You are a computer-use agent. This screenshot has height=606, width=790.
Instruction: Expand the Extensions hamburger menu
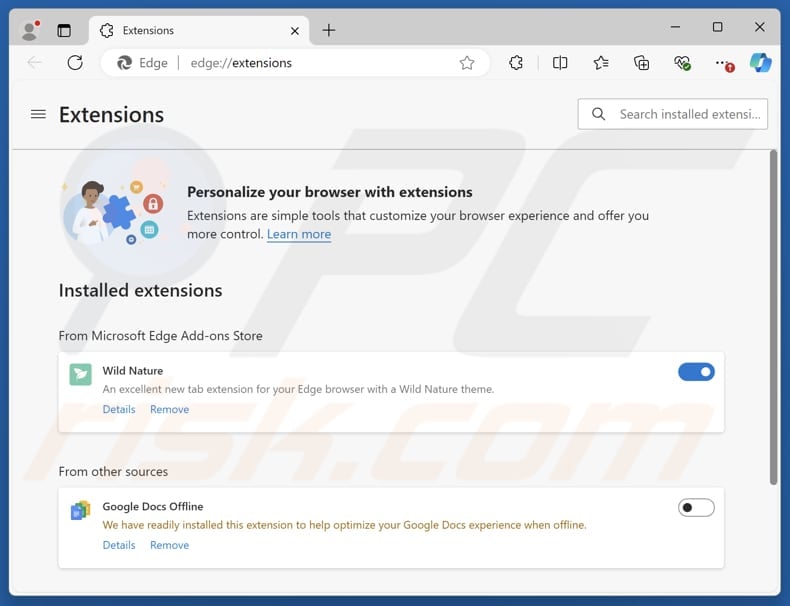(x=38, y=114)
